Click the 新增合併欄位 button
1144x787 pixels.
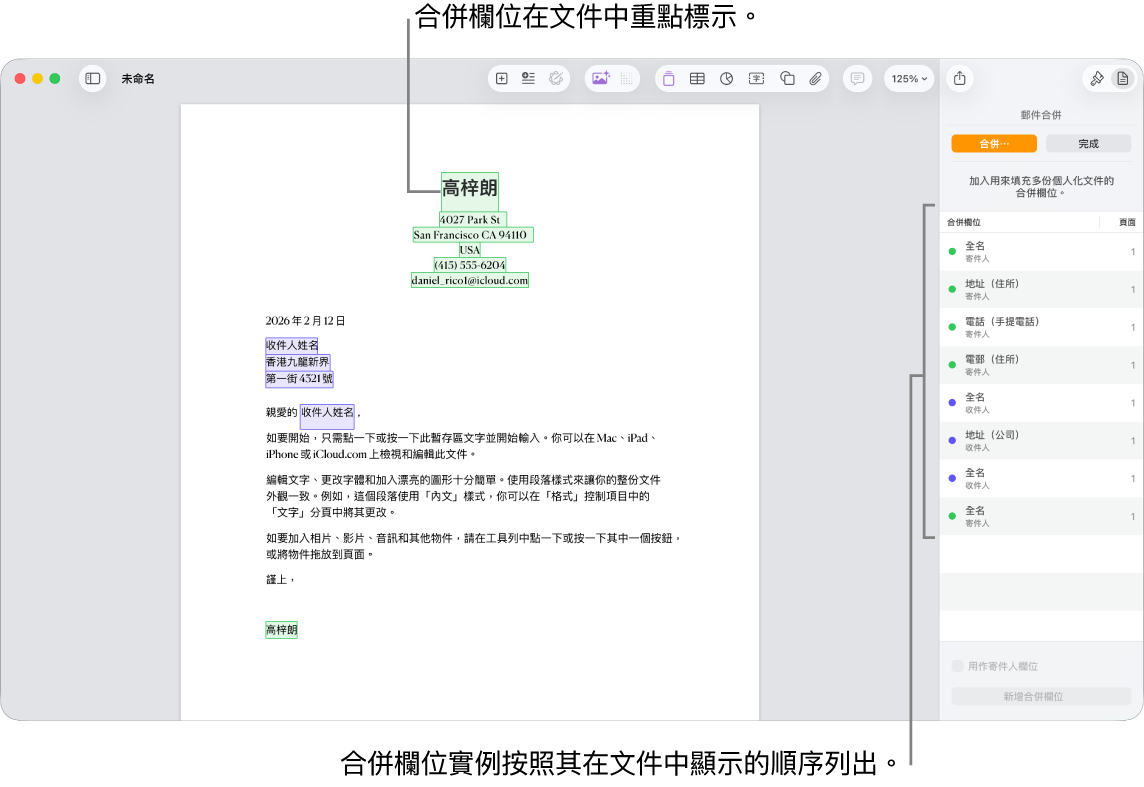[1041, 697]
